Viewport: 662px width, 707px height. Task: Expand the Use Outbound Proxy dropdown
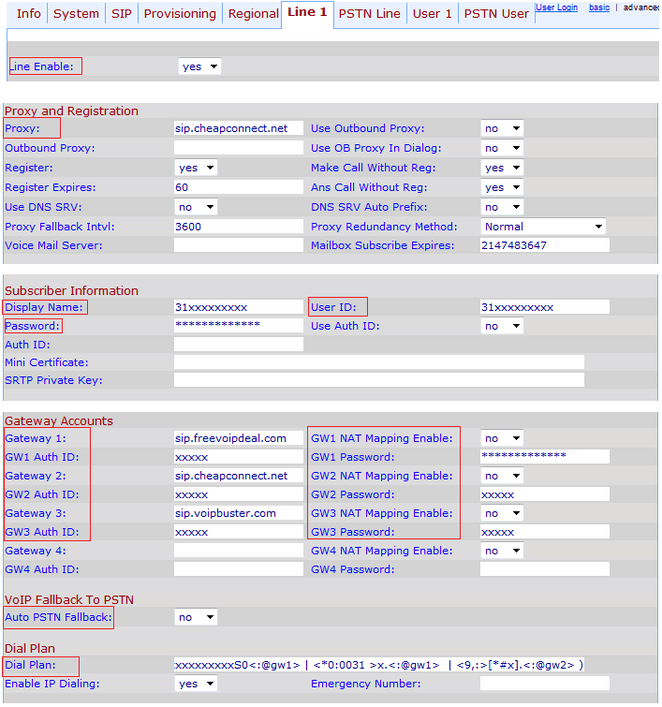click(x=502, y=129)
